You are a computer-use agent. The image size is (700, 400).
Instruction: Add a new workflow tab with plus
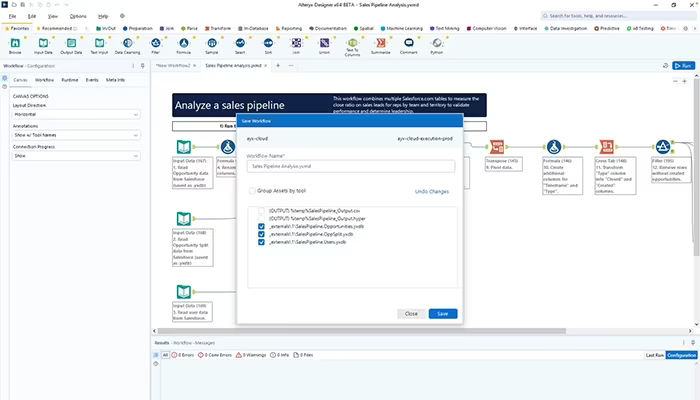tap(278, 66)
